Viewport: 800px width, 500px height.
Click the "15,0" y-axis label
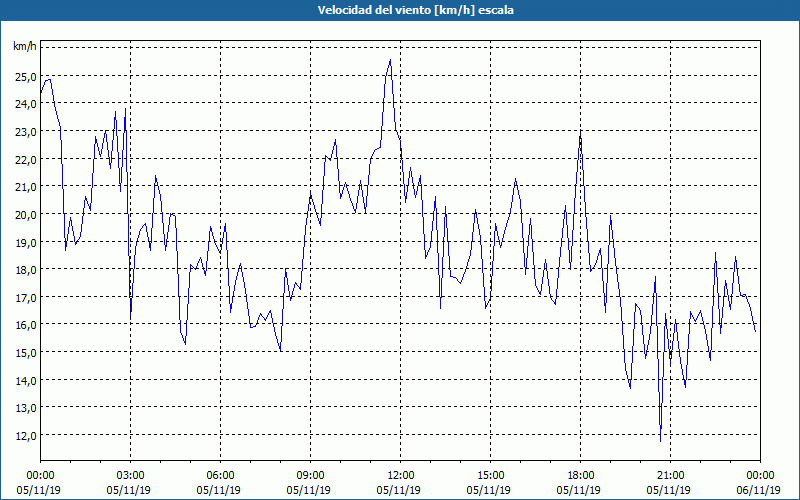point(26,353)
